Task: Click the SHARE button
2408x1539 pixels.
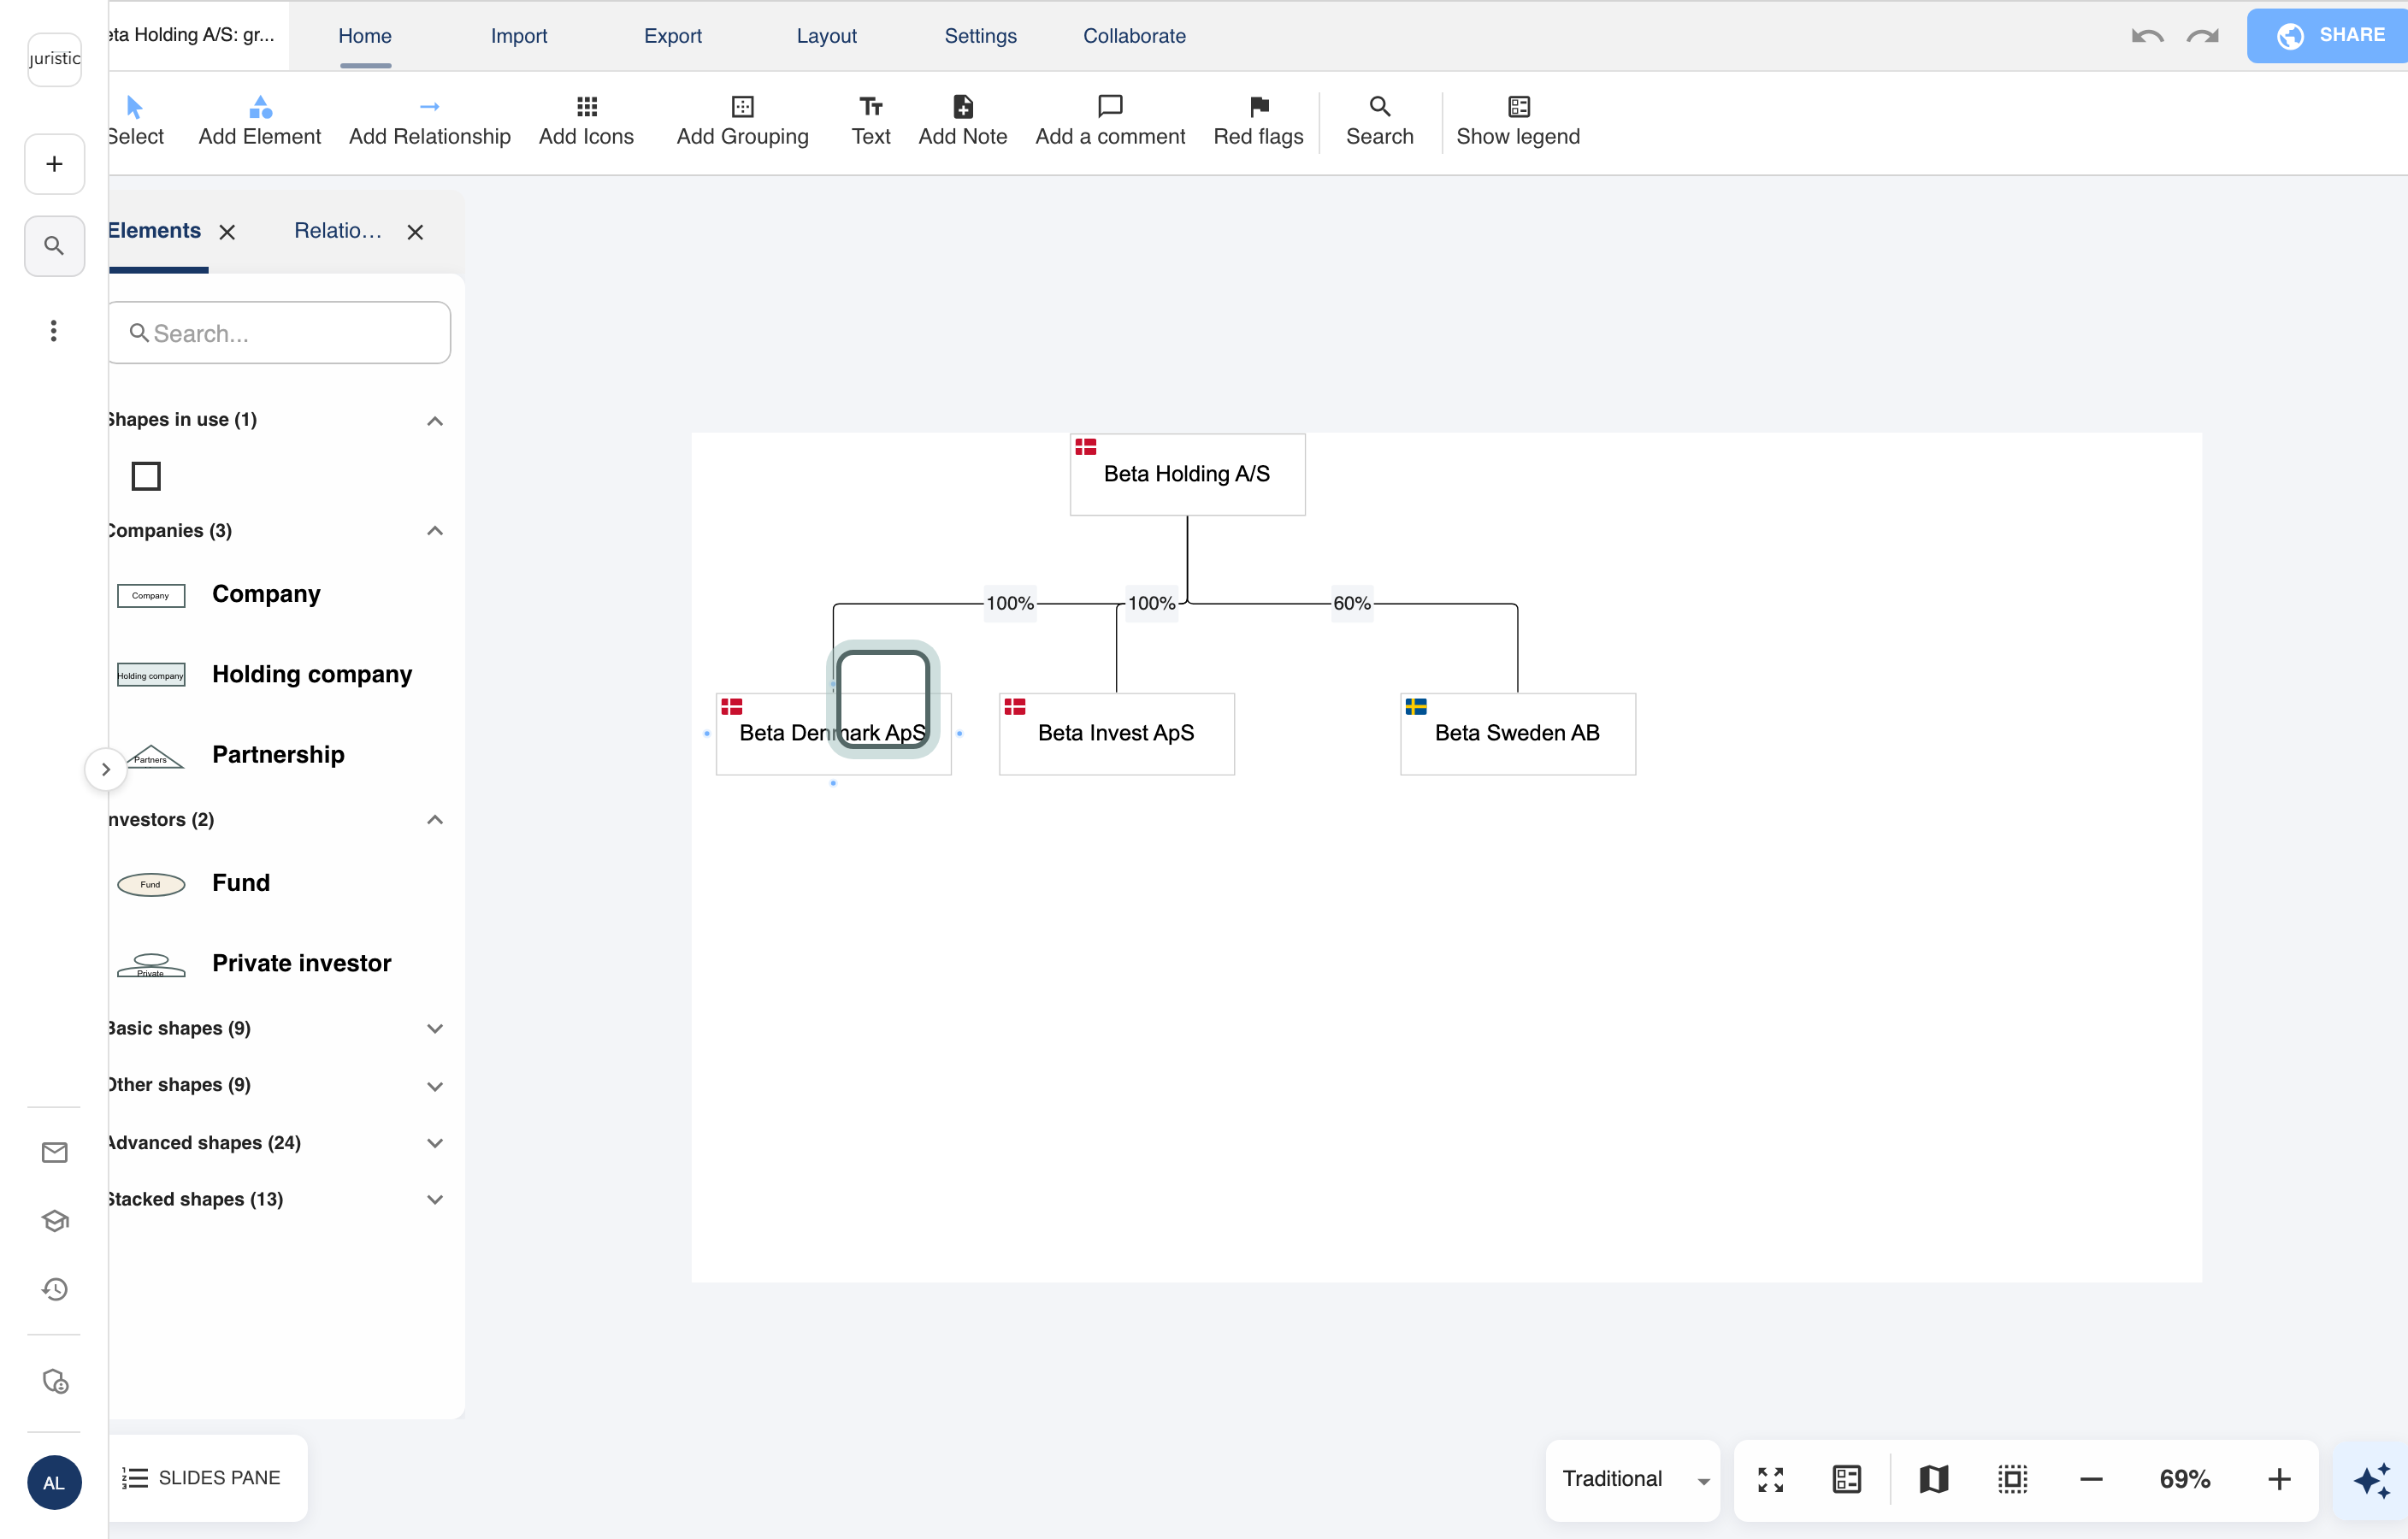Action: click(x=2327, y=36)
